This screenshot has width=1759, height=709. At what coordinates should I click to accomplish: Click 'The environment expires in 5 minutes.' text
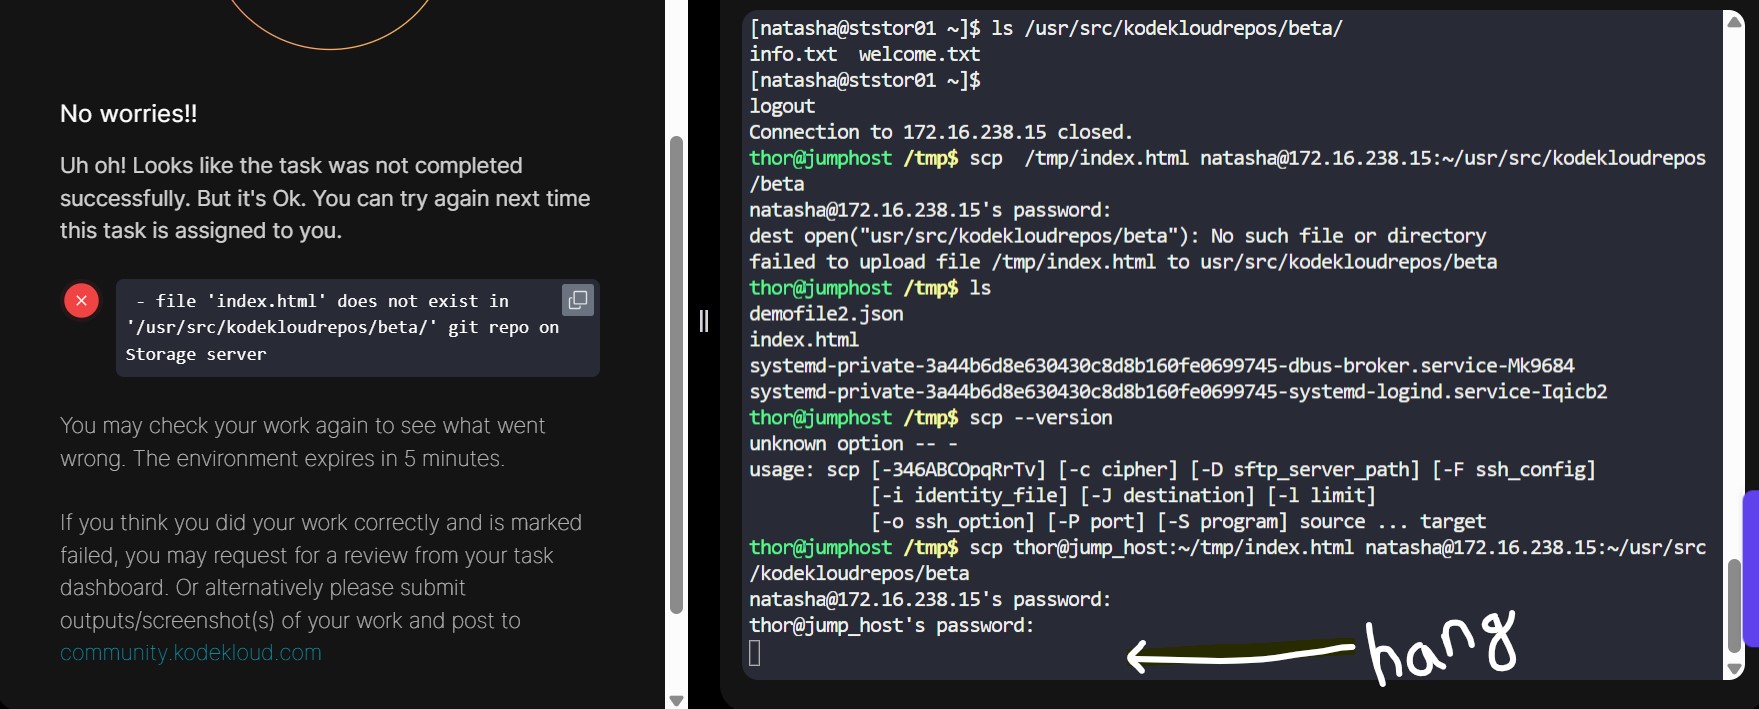click(x=318, y=459)
